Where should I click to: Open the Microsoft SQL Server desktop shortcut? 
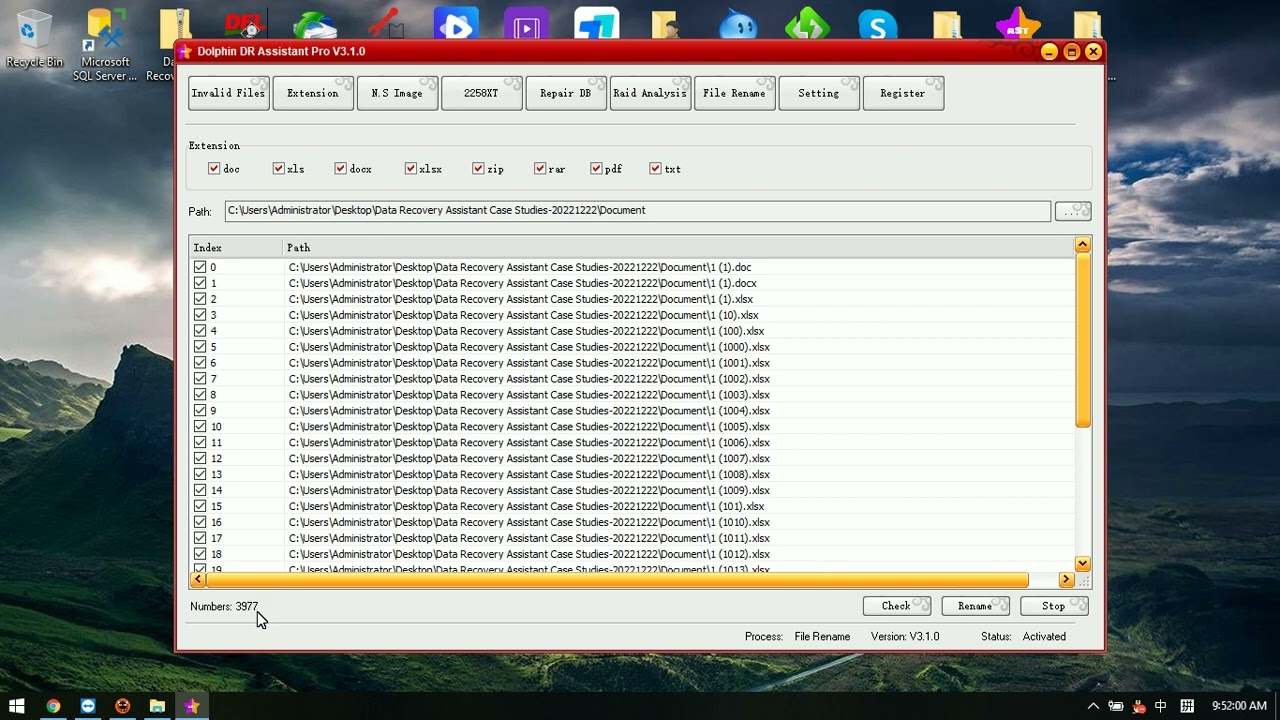coord(105,44)
